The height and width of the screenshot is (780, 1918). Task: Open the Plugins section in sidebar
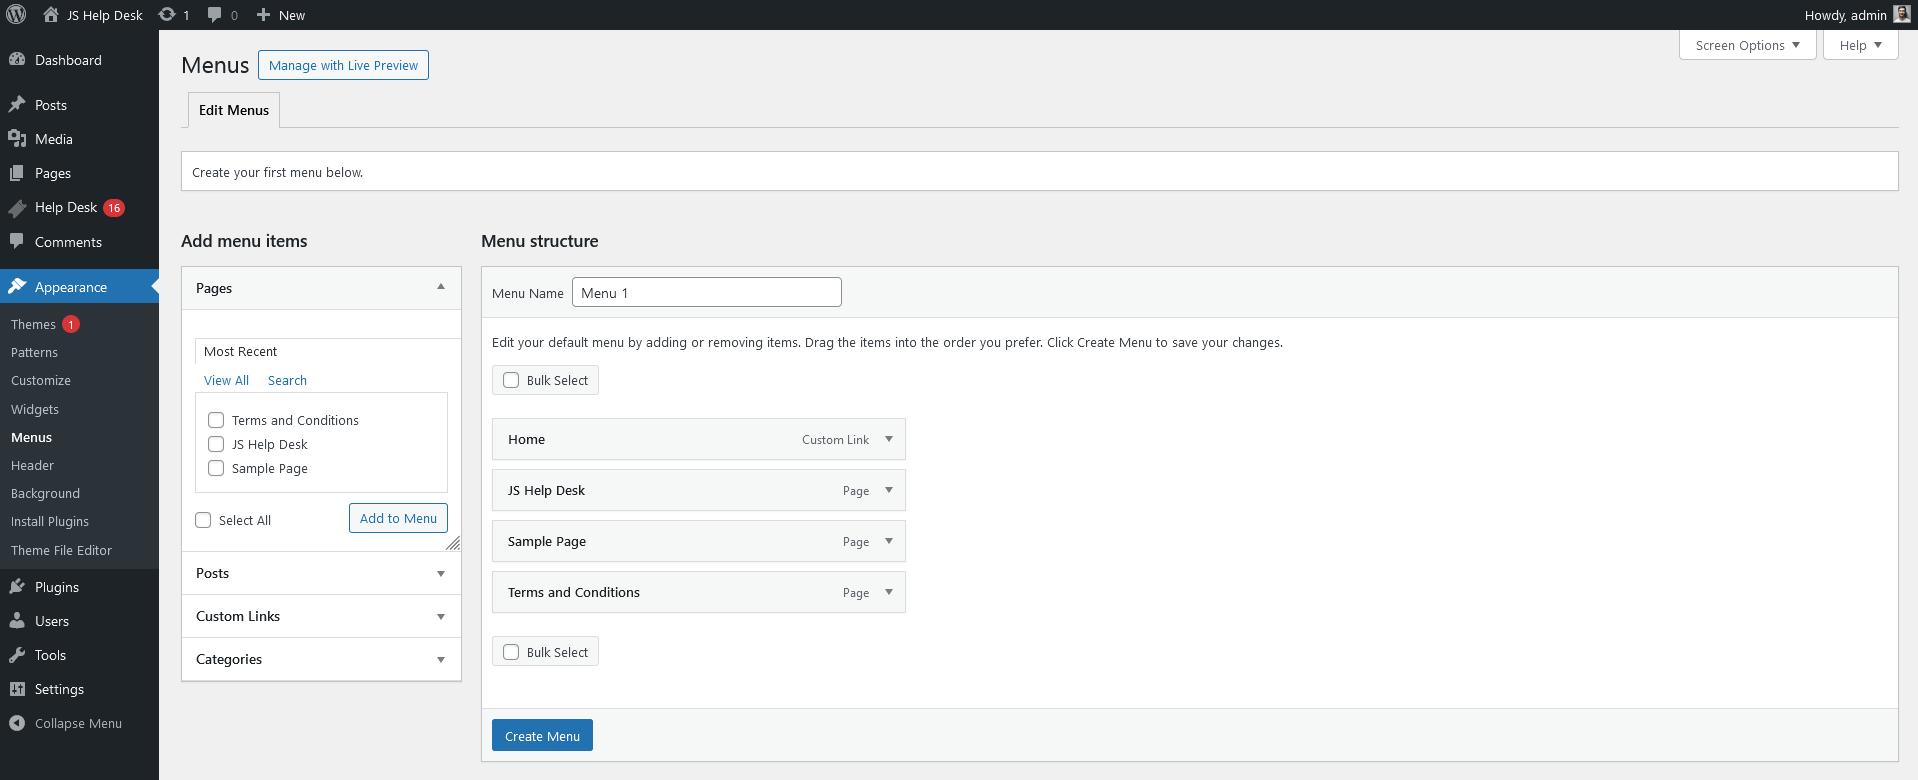point(56,587)
